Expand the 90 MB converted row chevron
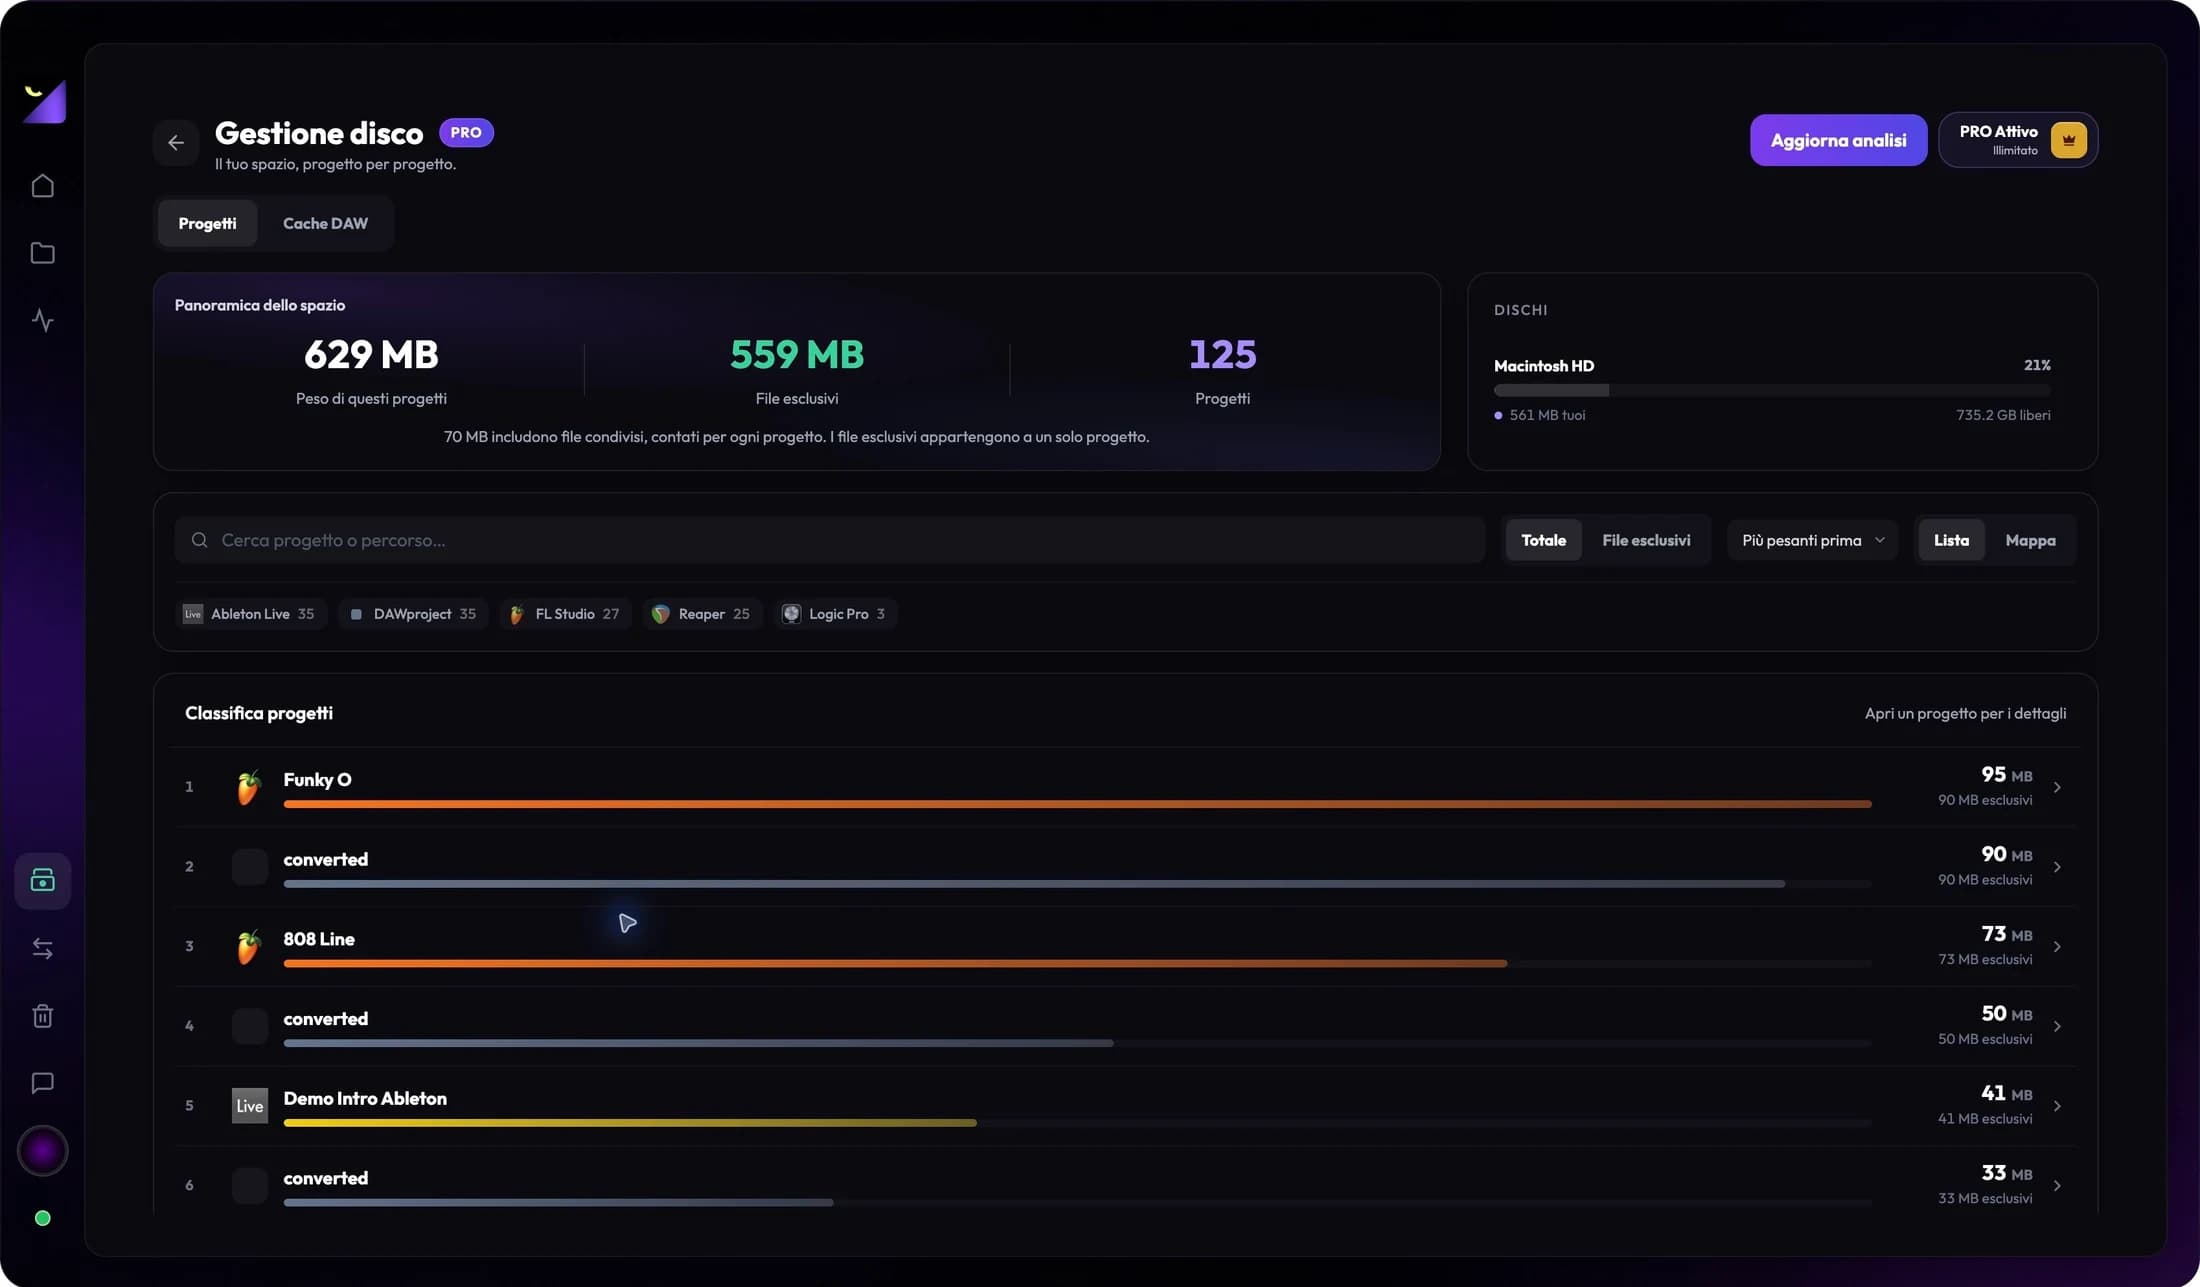 pyautogui.click(x=2057, y=867)
